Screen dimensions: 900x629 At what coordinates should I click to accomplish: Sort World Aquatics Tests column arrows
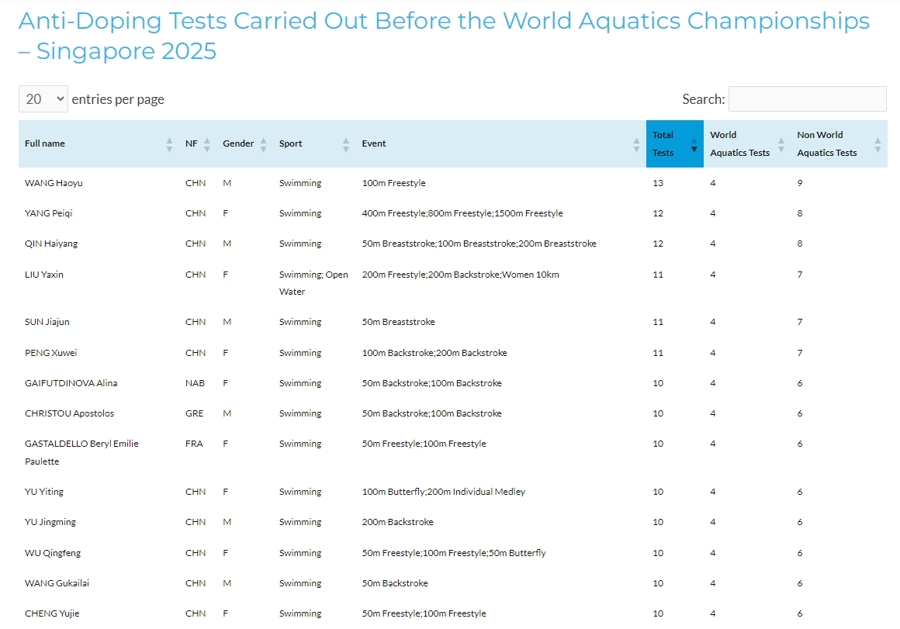781,145
